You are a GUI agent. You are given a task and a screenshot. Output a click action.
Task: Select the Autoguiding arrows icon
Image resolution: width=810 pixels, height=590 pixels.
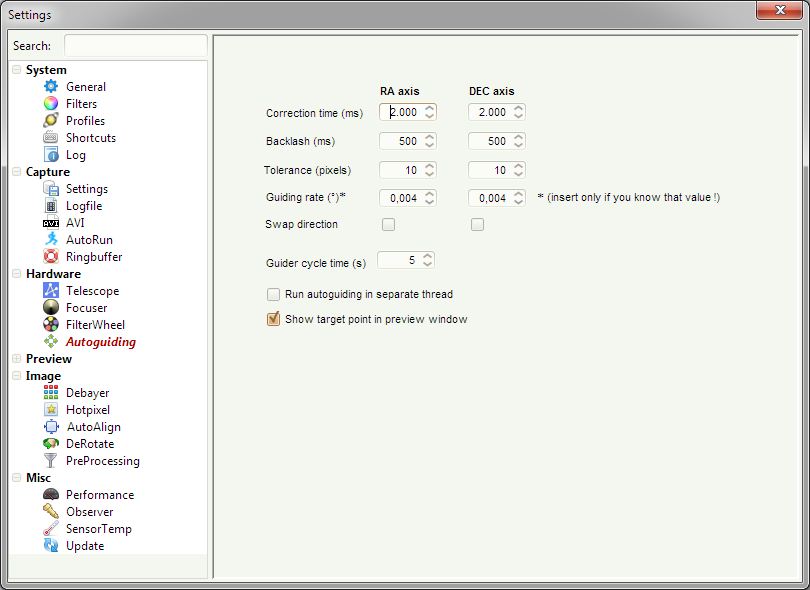pos(51,341)
